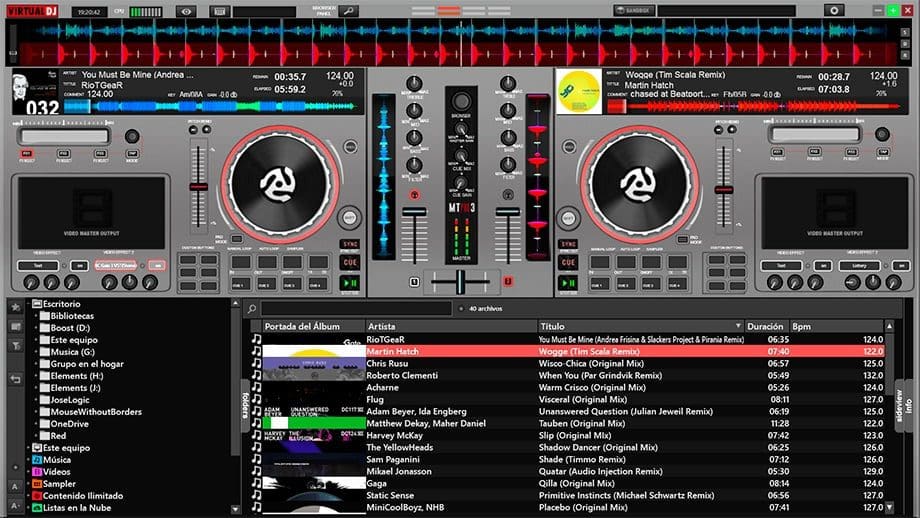Click the browser search input field
Image resolution: width=920 pixels, height=518 pixels.
pyautogui.click(x=356, y=309)
